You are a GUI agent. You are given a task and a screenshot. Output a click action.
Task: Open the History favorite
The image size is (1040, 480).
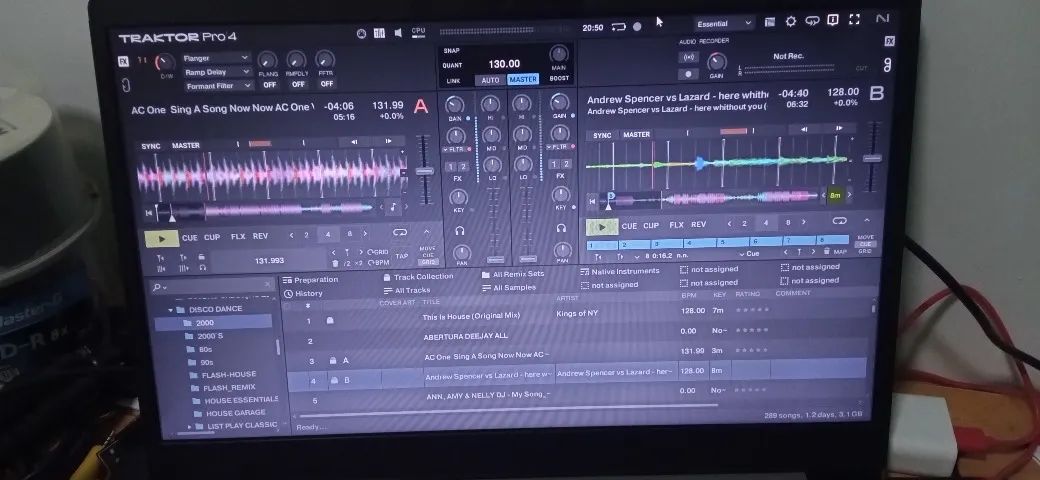tap(303, 294)
